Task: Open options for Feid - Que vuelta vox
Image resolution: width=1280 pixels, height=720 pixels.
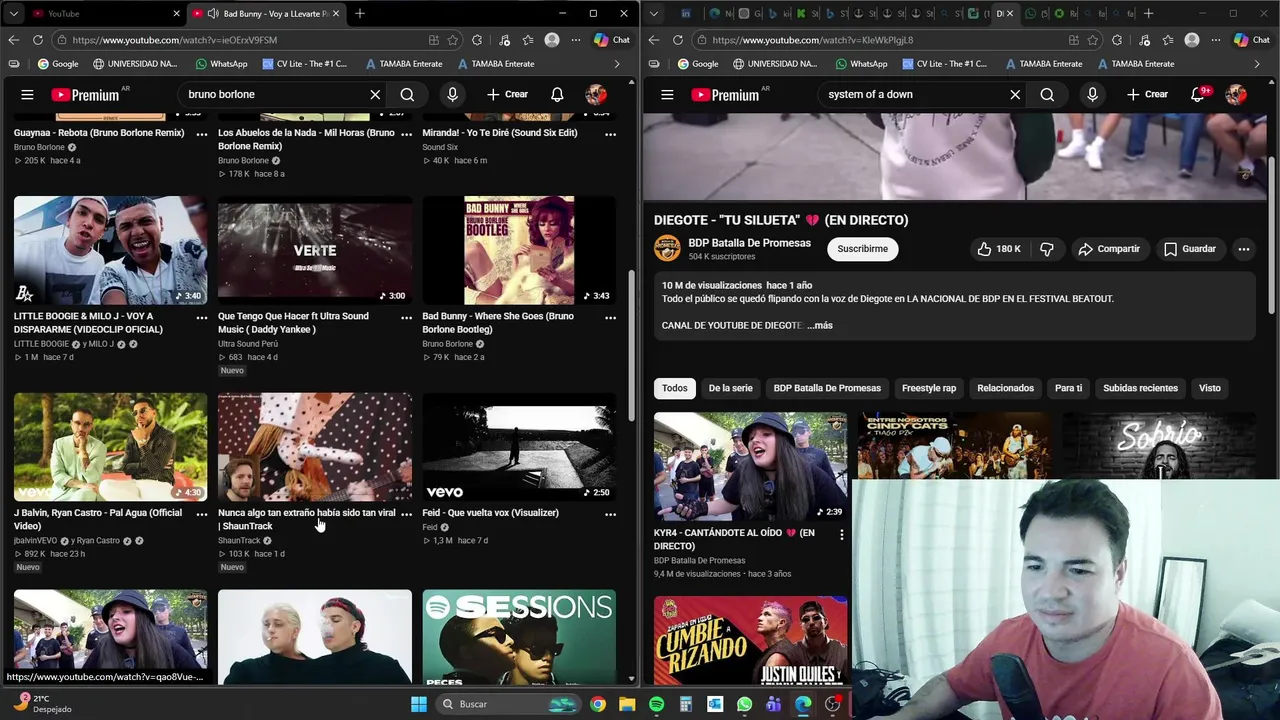Action: [x=610, y=514]
